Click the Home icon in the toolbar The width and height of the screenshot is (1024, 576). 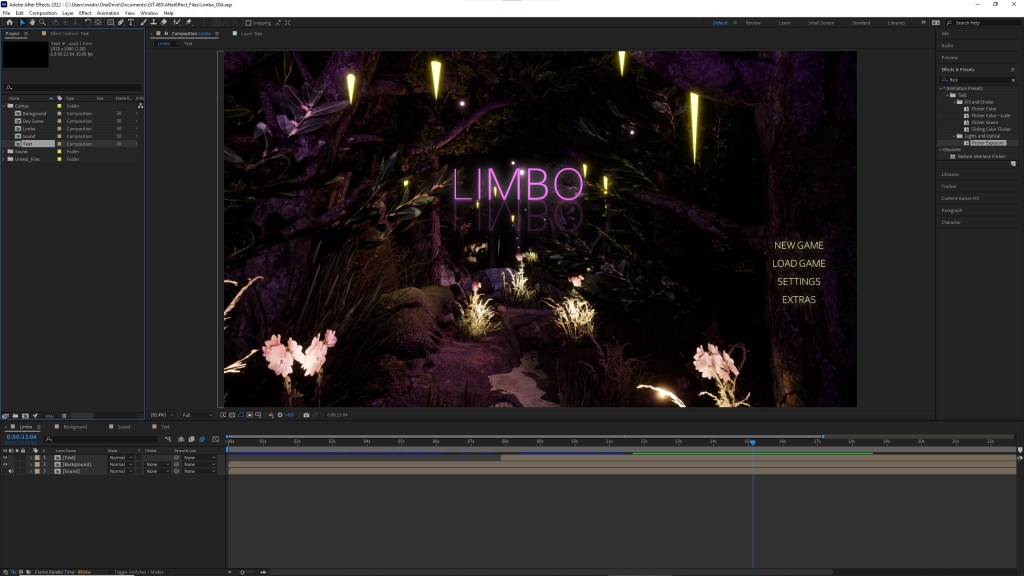(9, 22)
